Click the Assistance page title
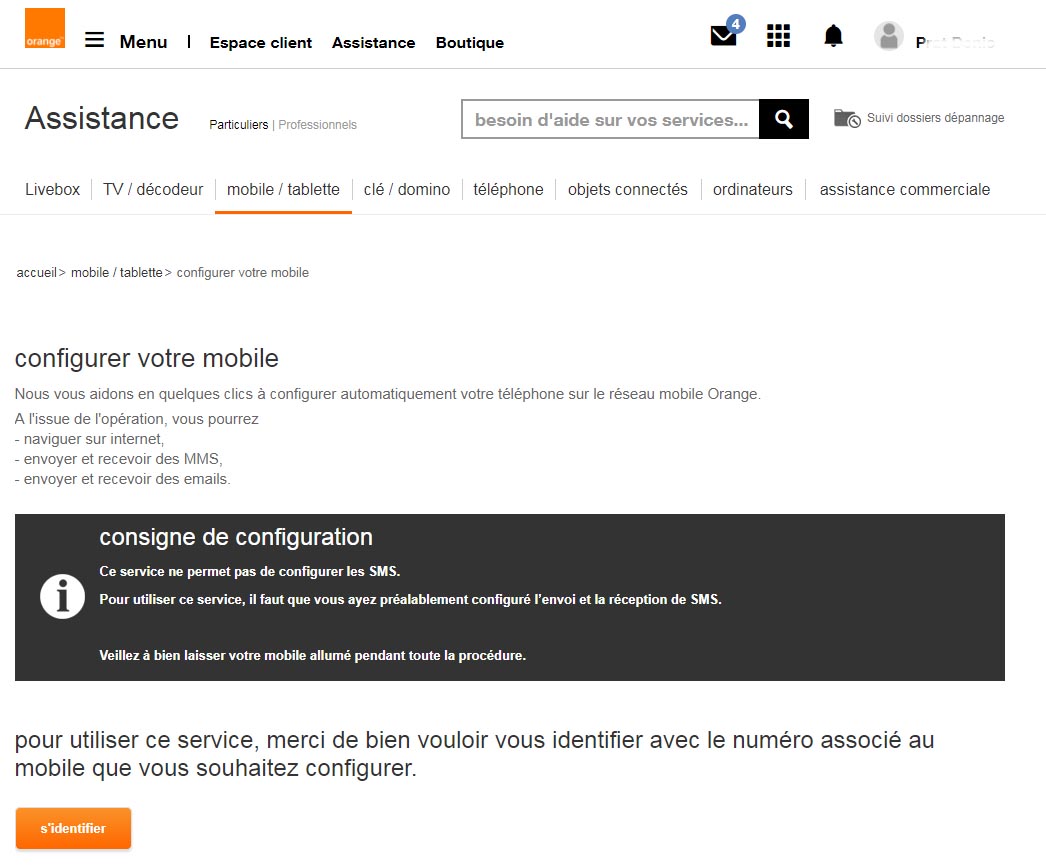 pyautogui.click(x=102, y=119)
